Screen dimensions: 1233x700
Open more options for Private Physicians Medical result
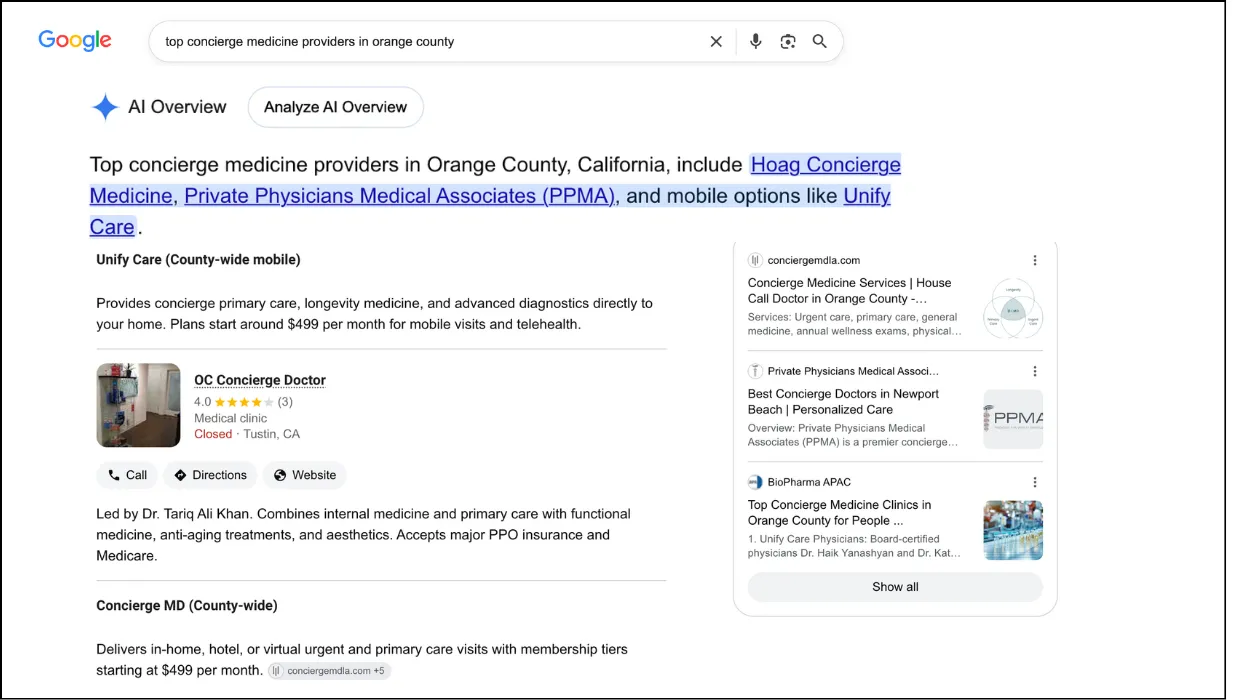click(x=1035, y=371)
